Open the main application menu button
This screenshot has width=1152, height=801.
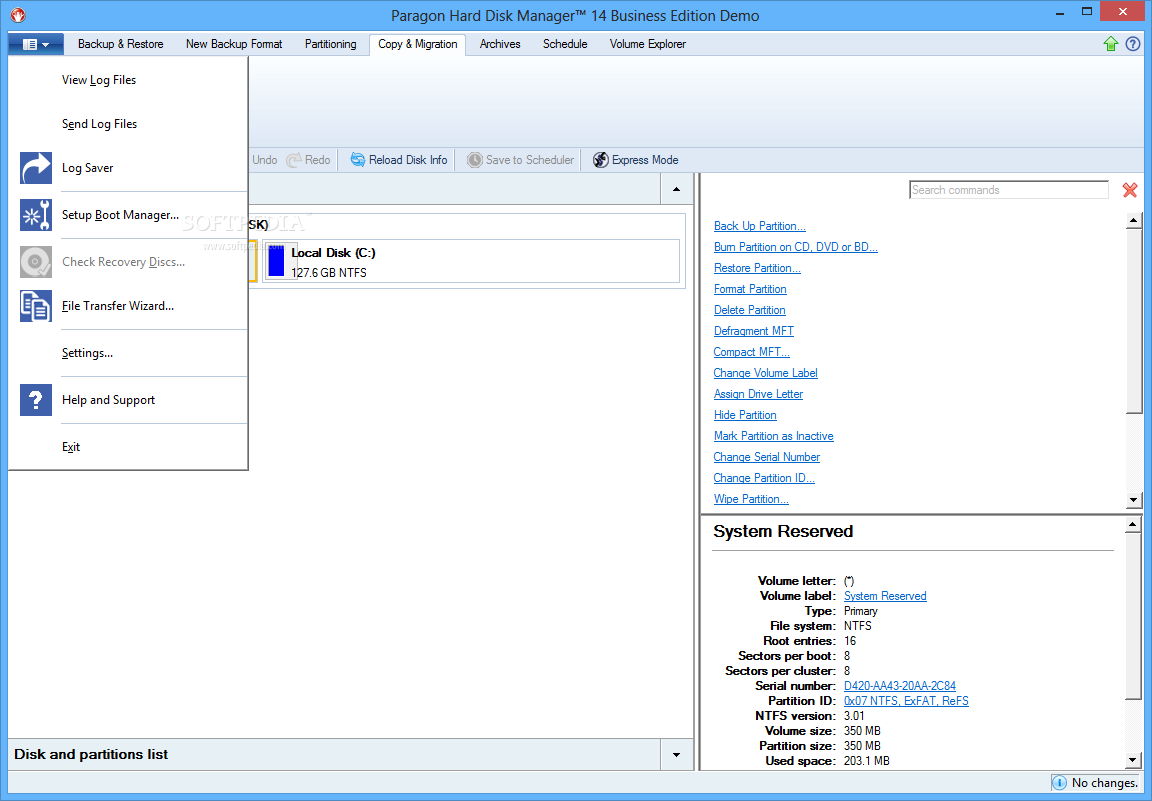pos(36,44)
